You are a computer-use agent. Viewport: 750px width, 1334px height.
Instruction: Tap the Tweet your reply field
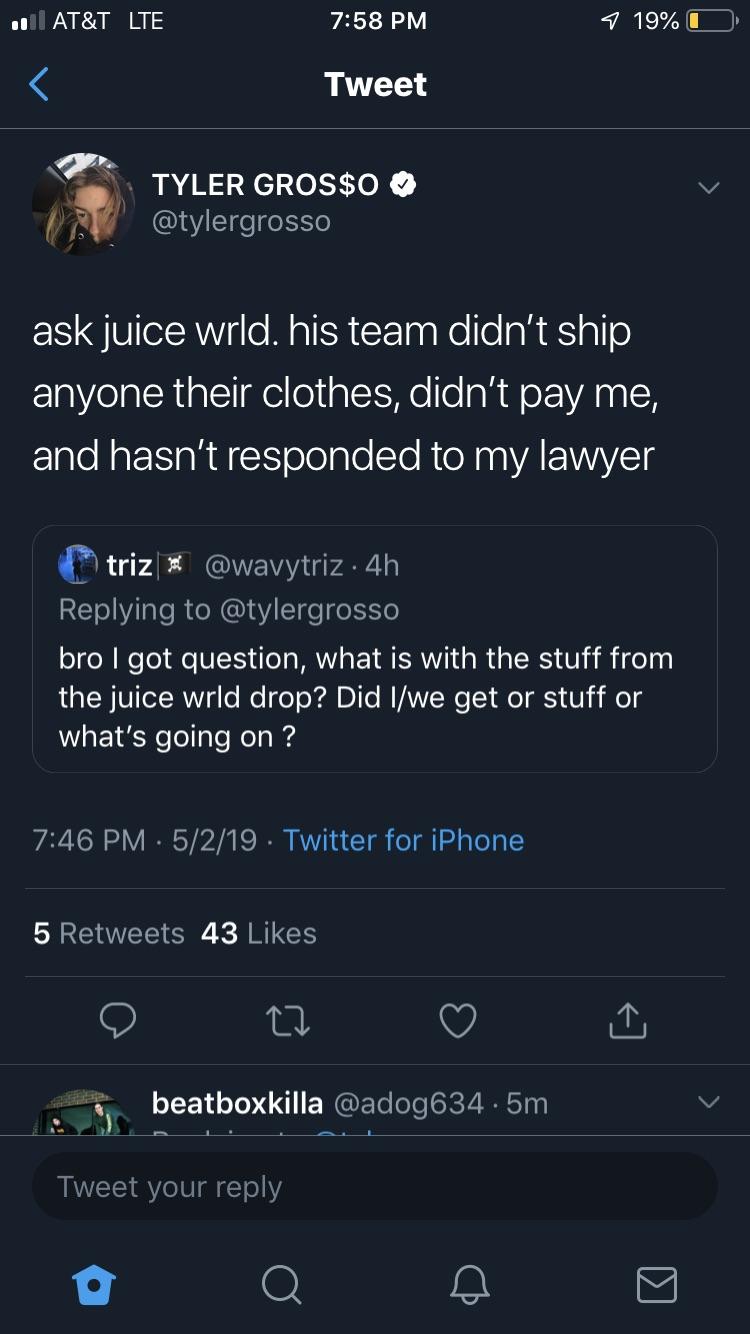[x=375, y=1186]
